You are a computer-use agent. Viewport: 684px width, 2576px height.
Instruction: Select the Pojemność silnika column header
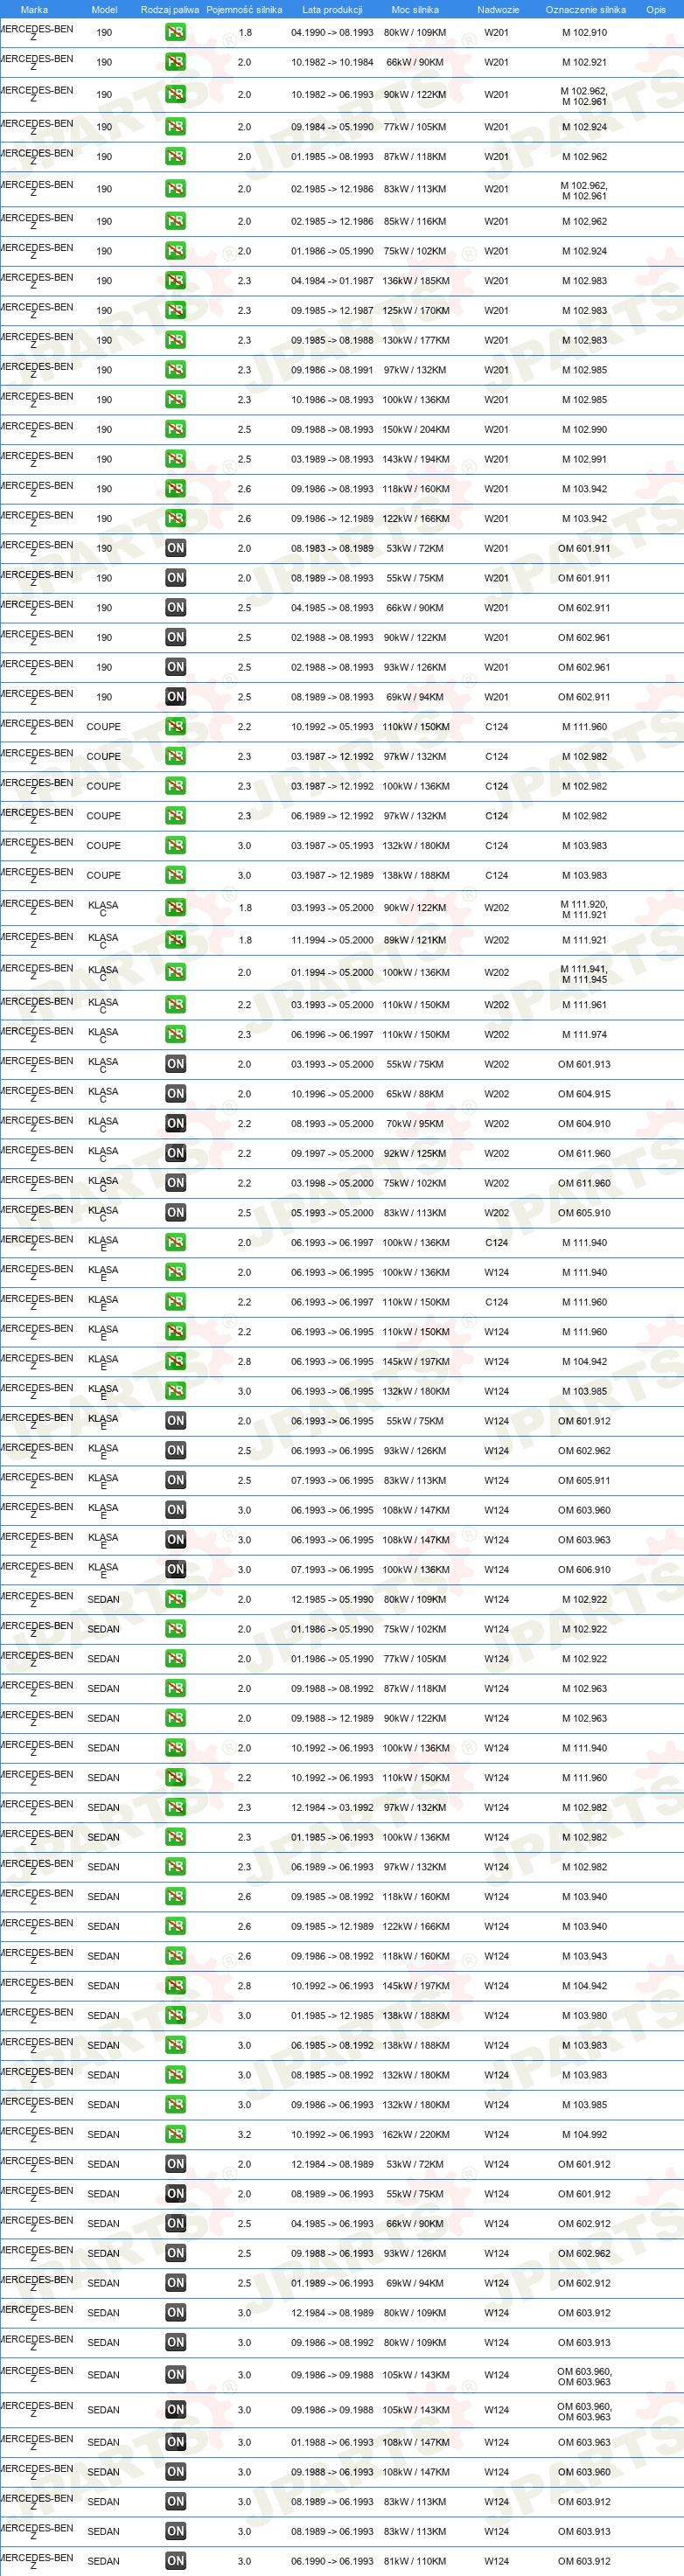tap(244, 9)
